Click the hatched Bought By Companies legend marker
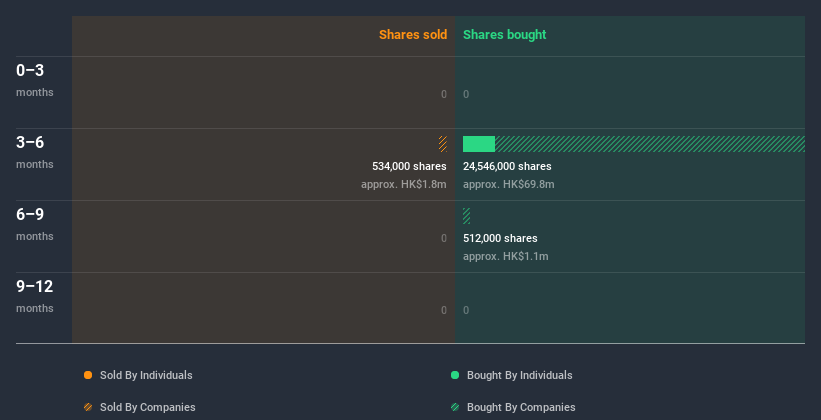This screenshot has width=821, height=420. (x=455, y=407)
